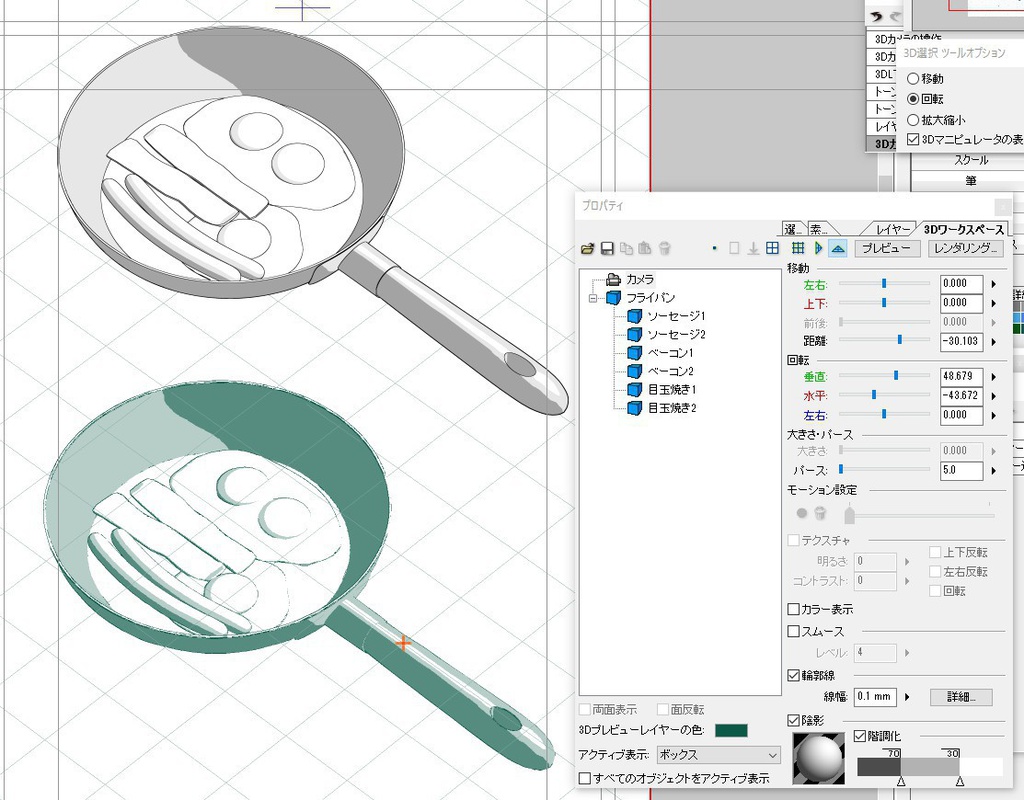Click arrow next to 線幅 value
The height and width of the screenshot is (800, 1024).
tap(907, 697)
